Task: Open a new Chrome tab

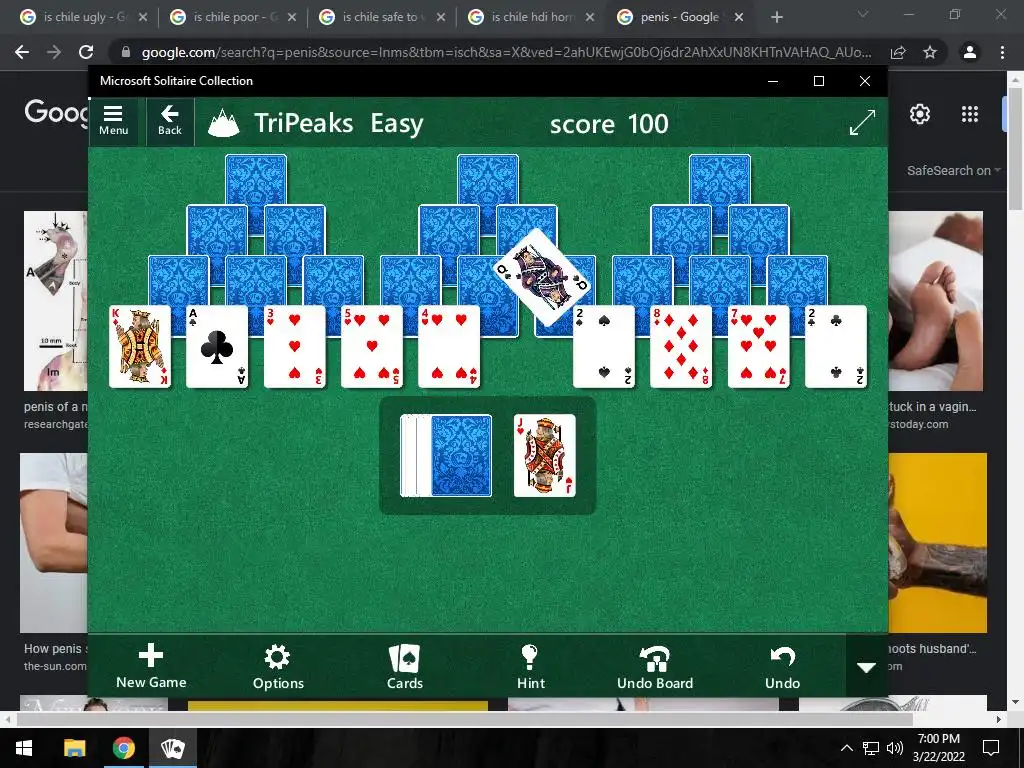Action: (776, 17)
